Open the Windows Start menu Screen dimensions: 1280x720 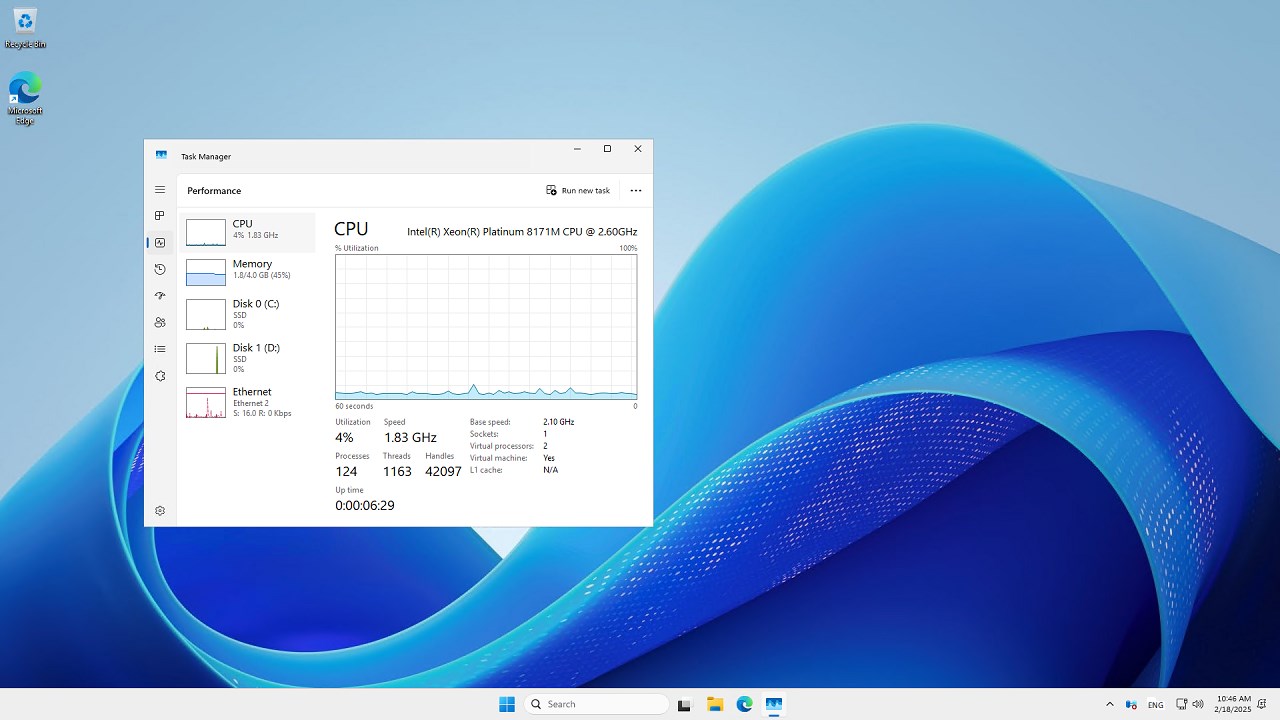pyautogui.click(x=507, y=704)
